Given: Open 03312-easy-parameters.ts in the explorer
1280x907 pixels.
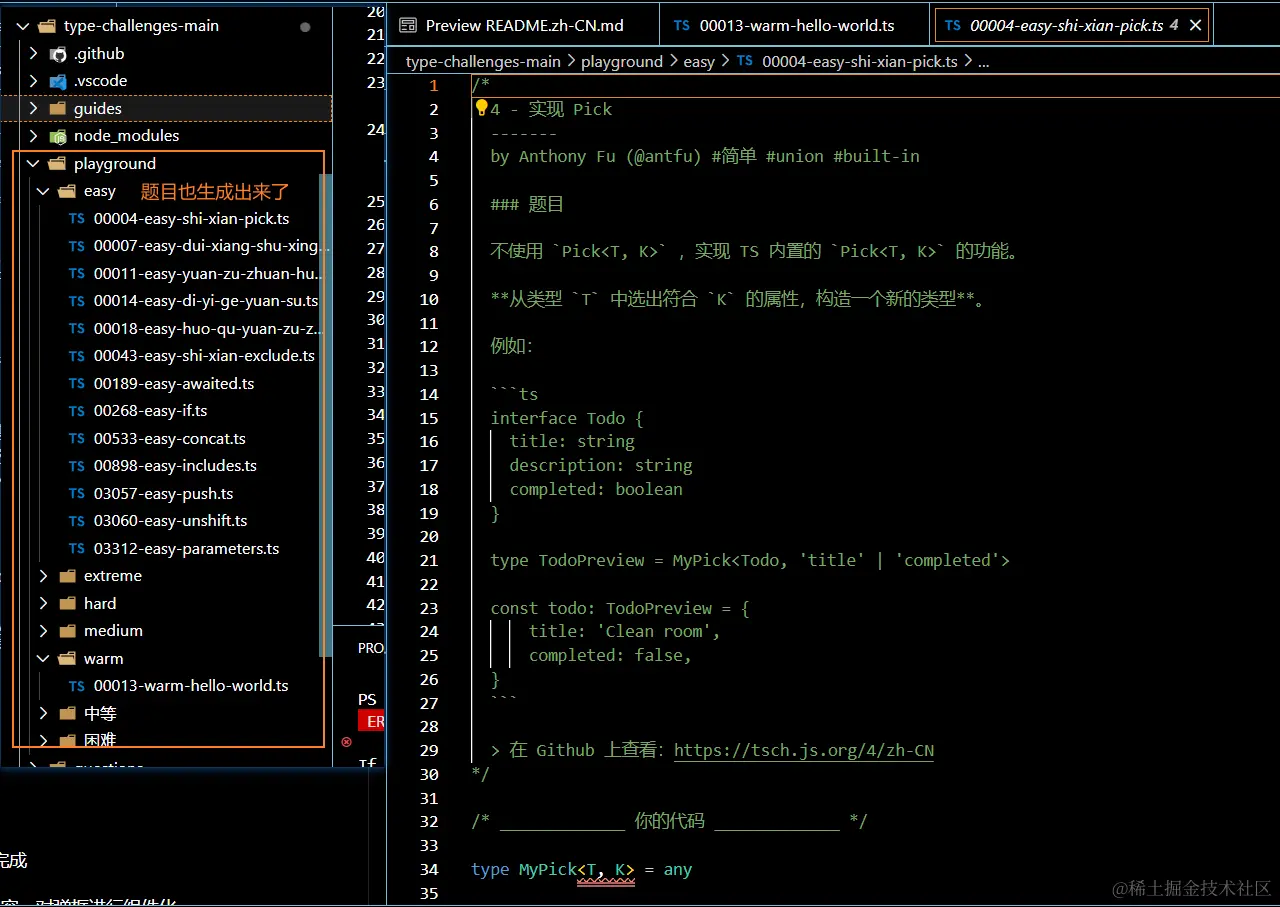Looking at the screenshot, I should click(x=187, y=549).
